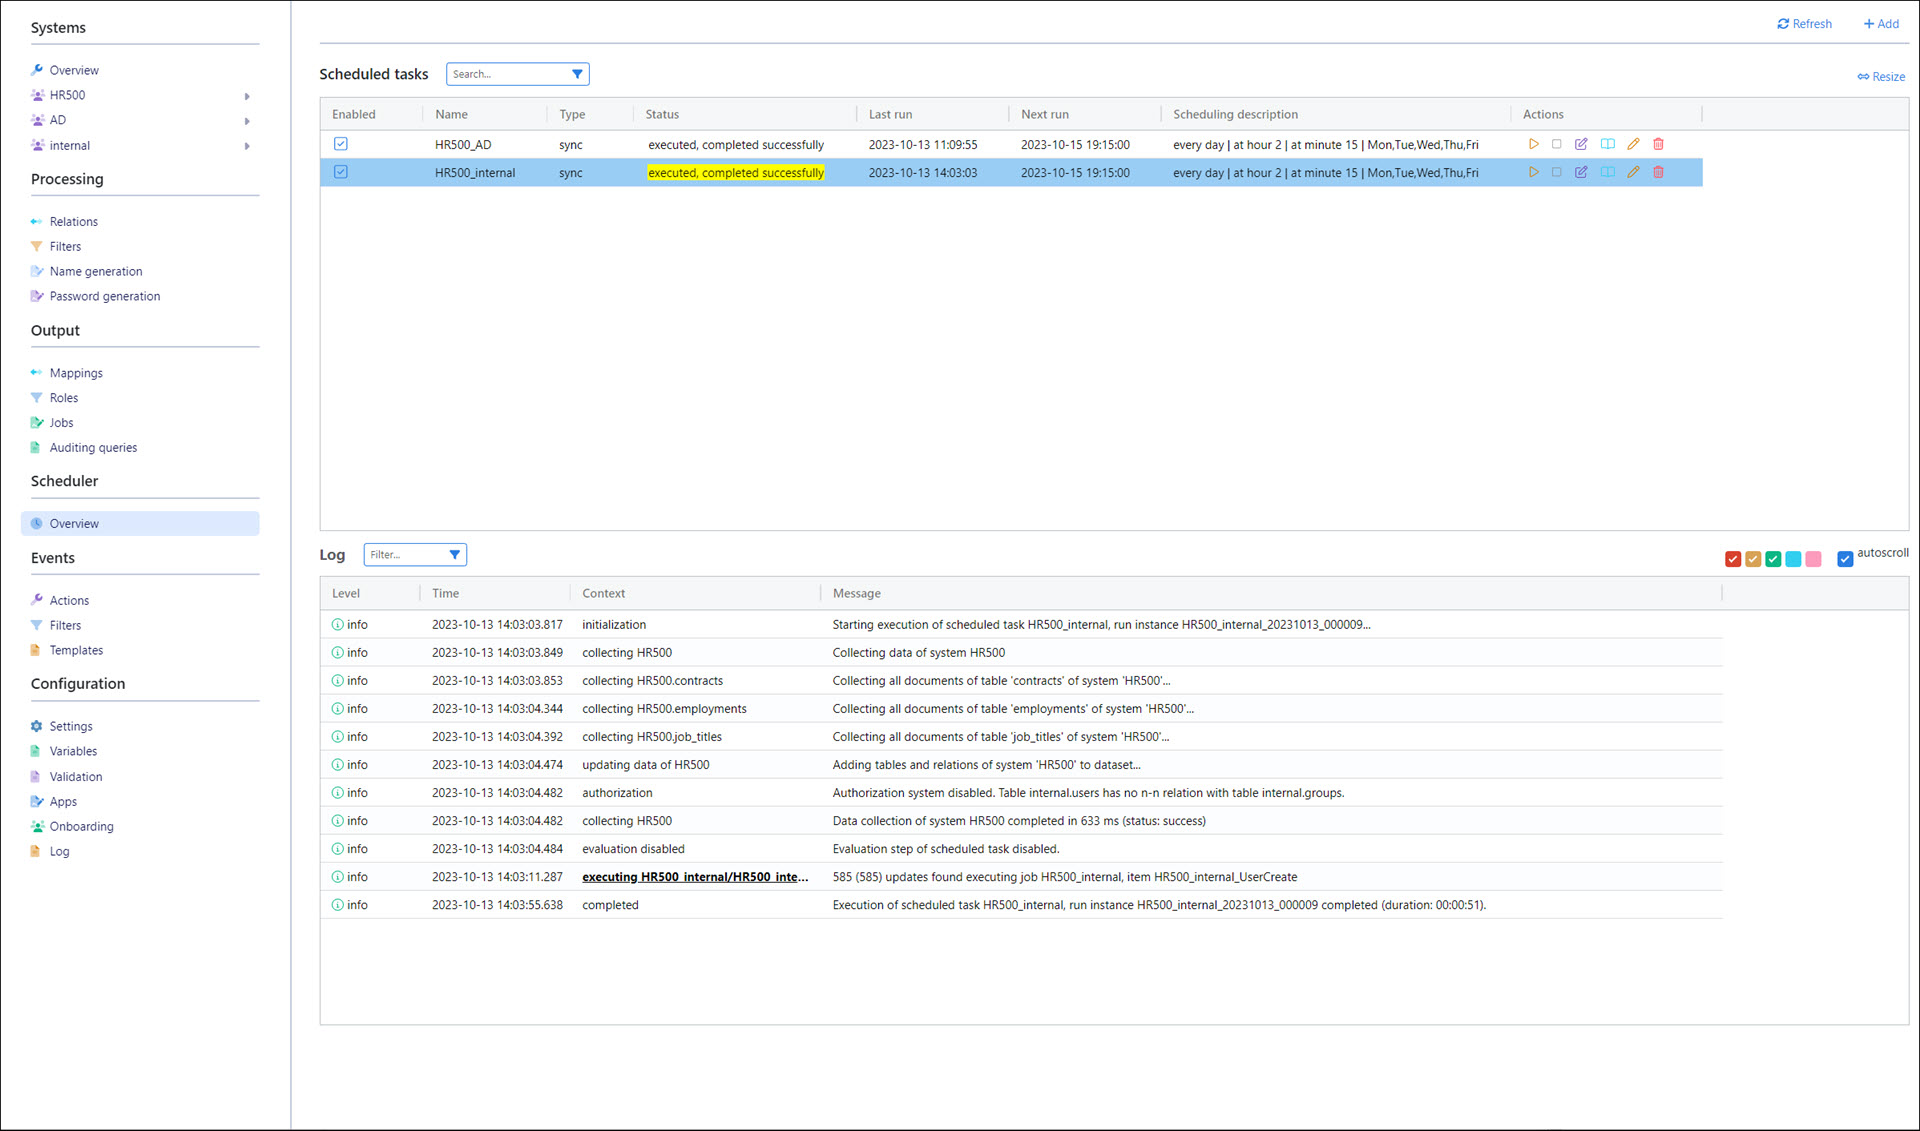The height and width of the screenshot is (1131, 1920).
Task: Expand the HR500 system submenu arrow
Action: [247, 96]
